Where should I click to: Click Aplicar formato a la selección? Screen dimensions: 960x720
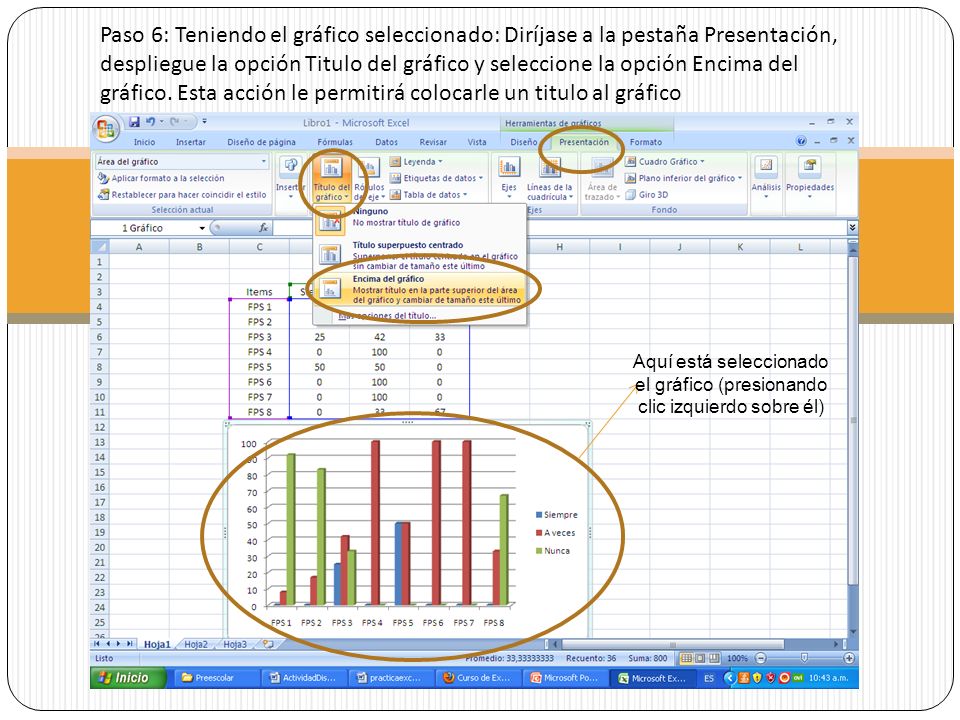(162, 178)
